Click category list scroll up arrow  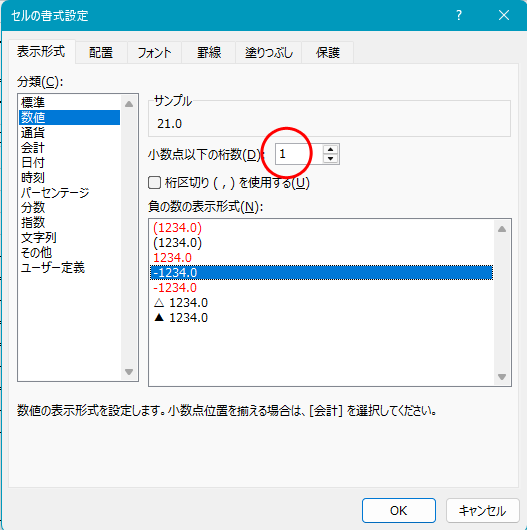pos(129,104)
